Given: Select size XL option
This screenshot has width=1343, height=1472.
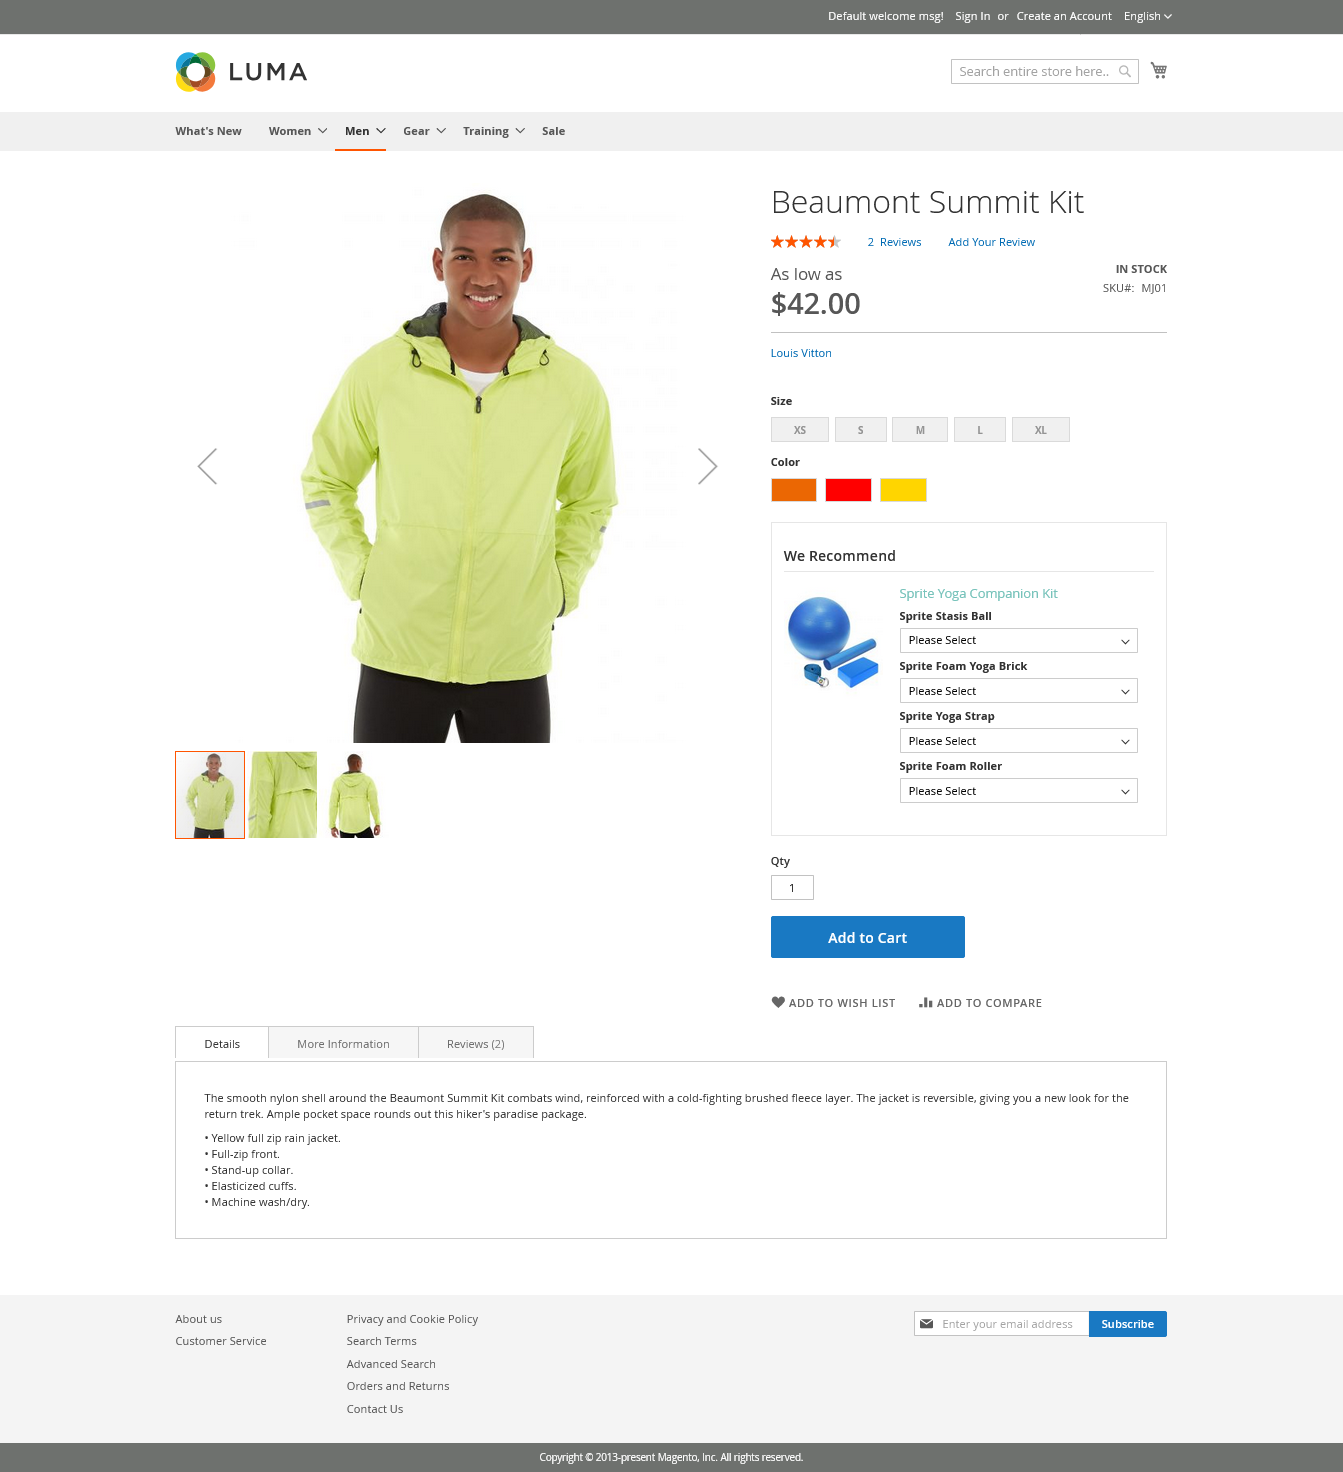Looking at the screenshot, I should coord(1041,430).
